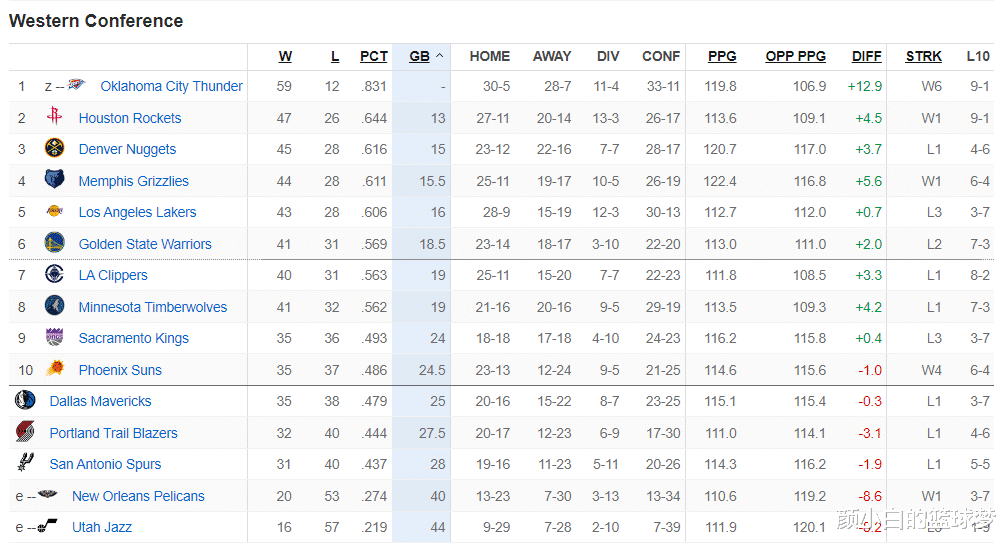Open the Los Angeles Lakers team link
1008x545 pixels.
(x=138, y=212)
